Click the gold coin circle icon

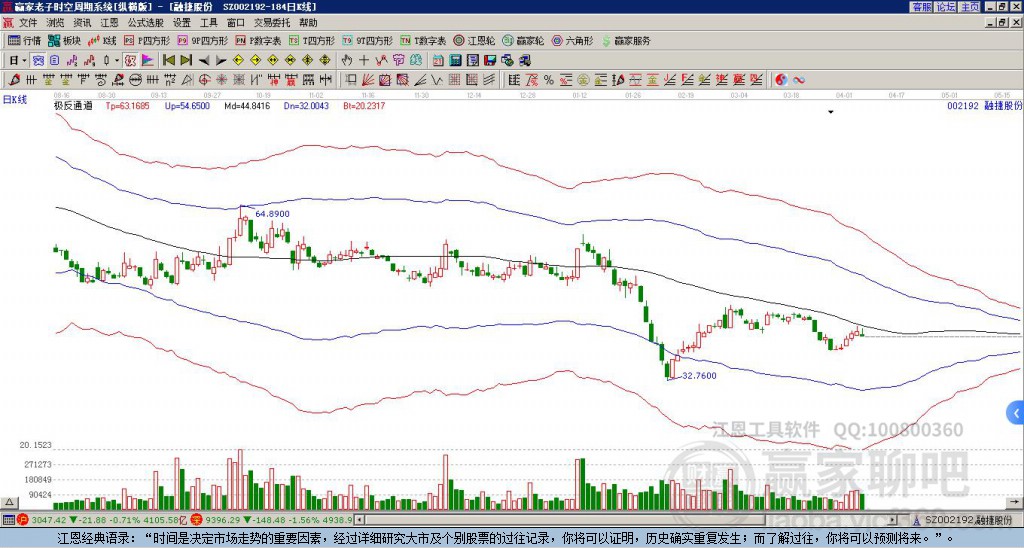[583, 80]
